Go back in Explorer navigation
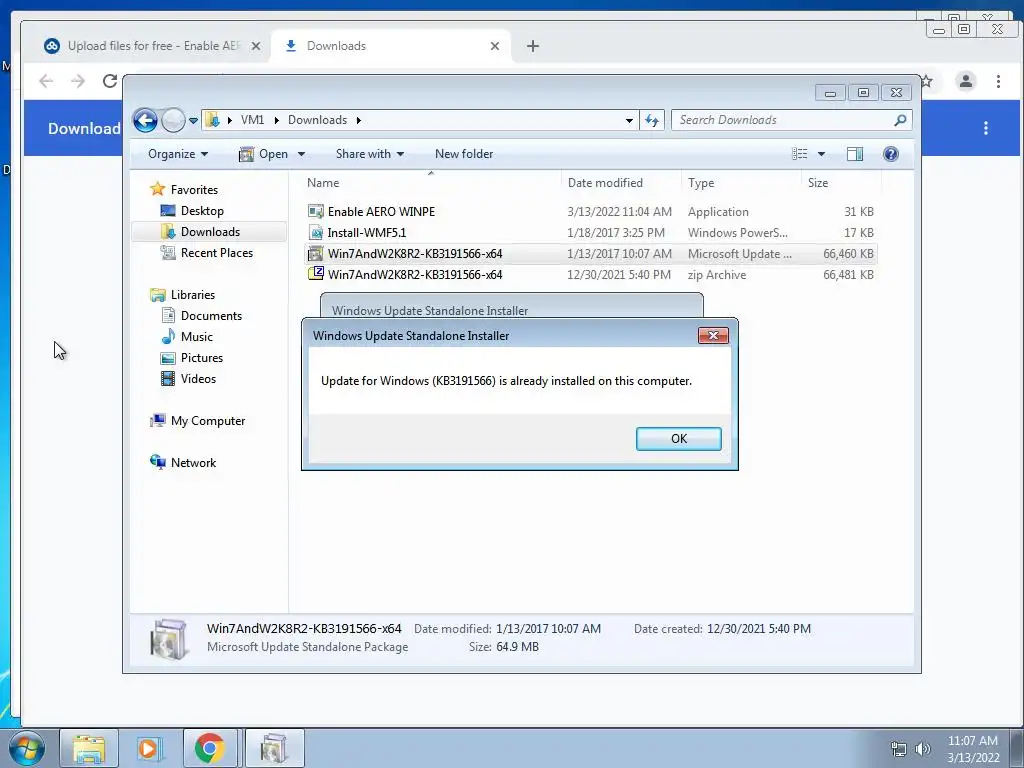The image size is (1024, 768). pyautogui.click(x=145, y=120)
